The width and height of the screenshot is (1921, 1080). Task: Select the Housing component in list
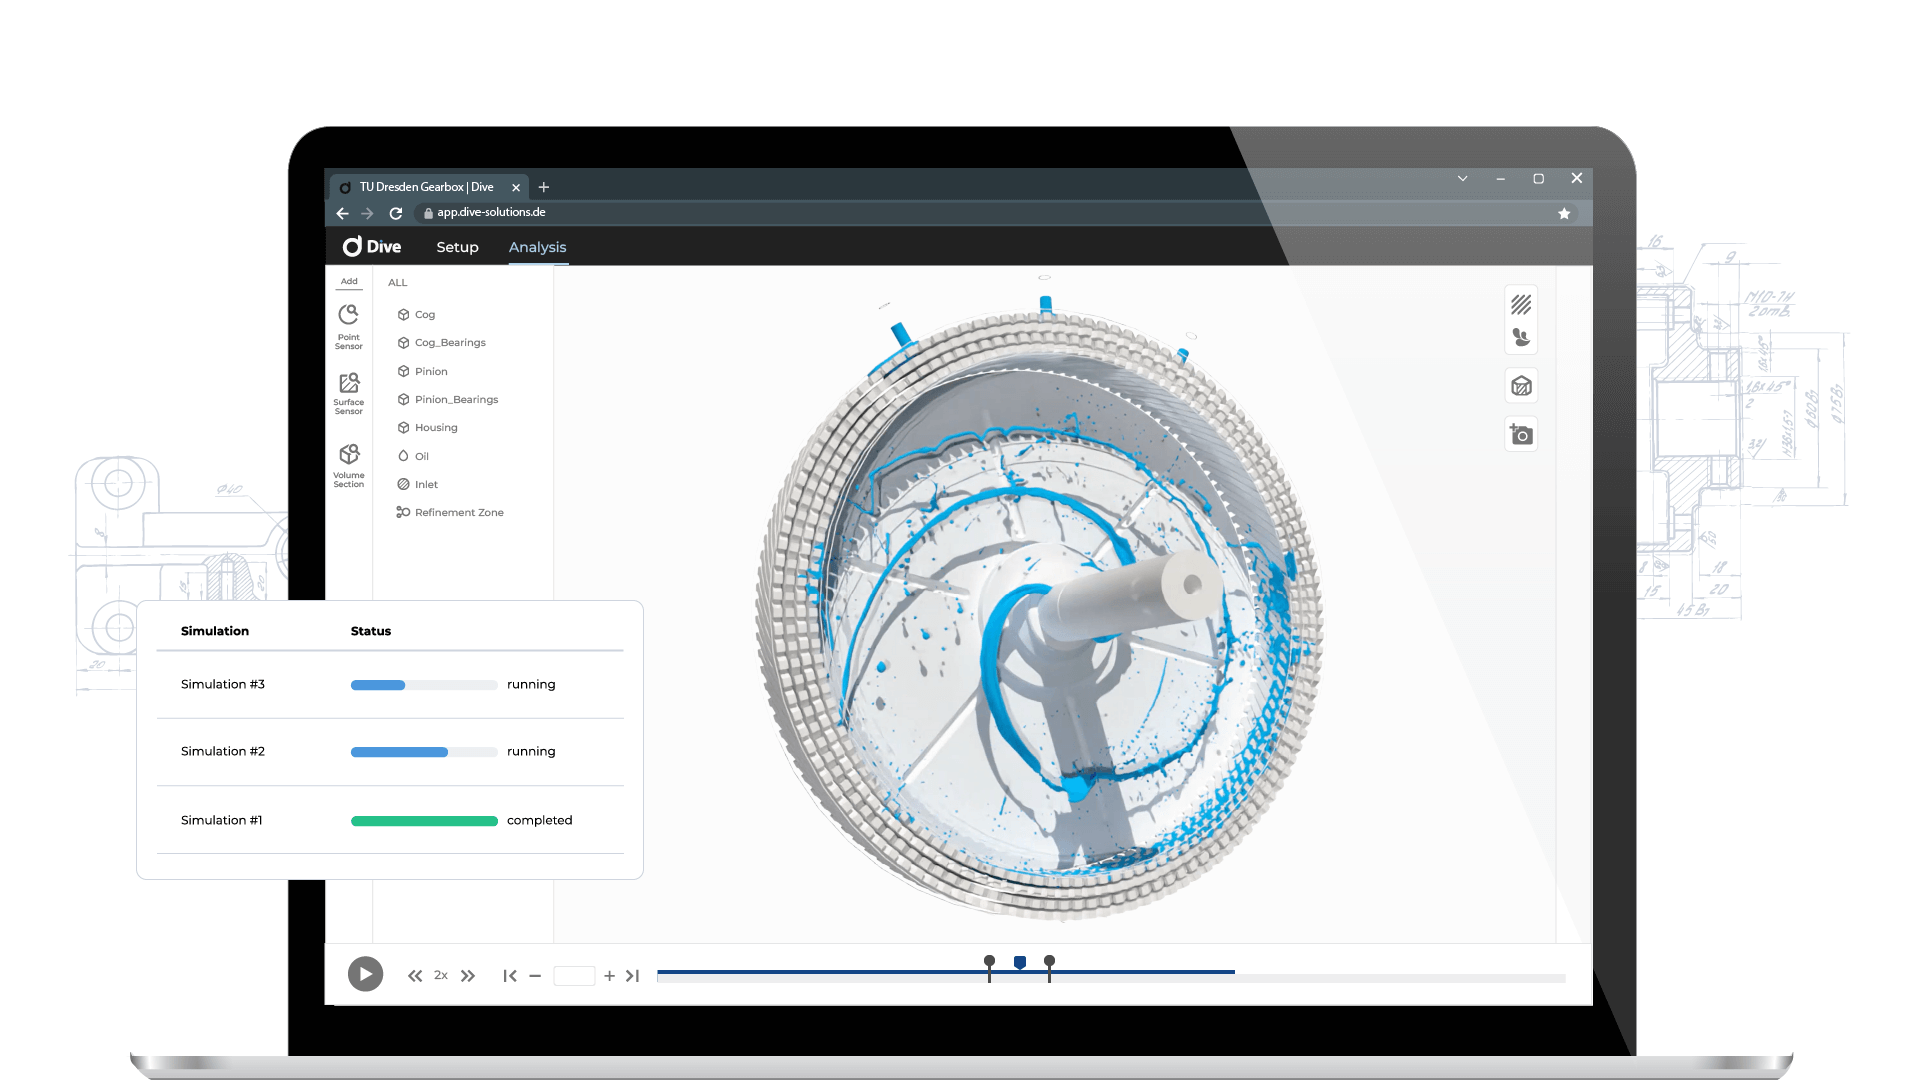[x=436, y=428]
